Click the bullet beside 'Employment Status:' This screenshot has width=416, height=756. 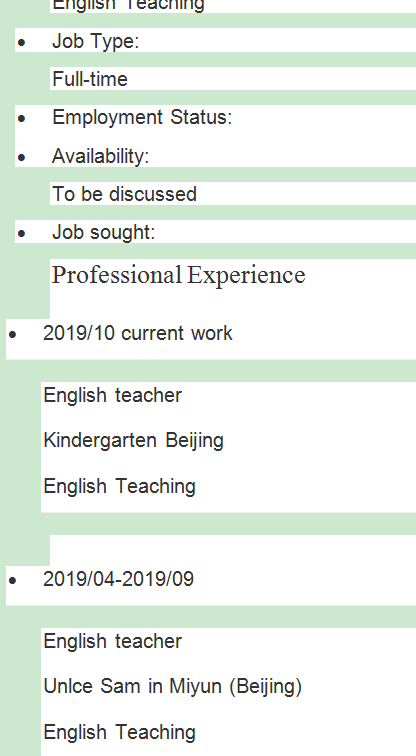pos(21,119)
